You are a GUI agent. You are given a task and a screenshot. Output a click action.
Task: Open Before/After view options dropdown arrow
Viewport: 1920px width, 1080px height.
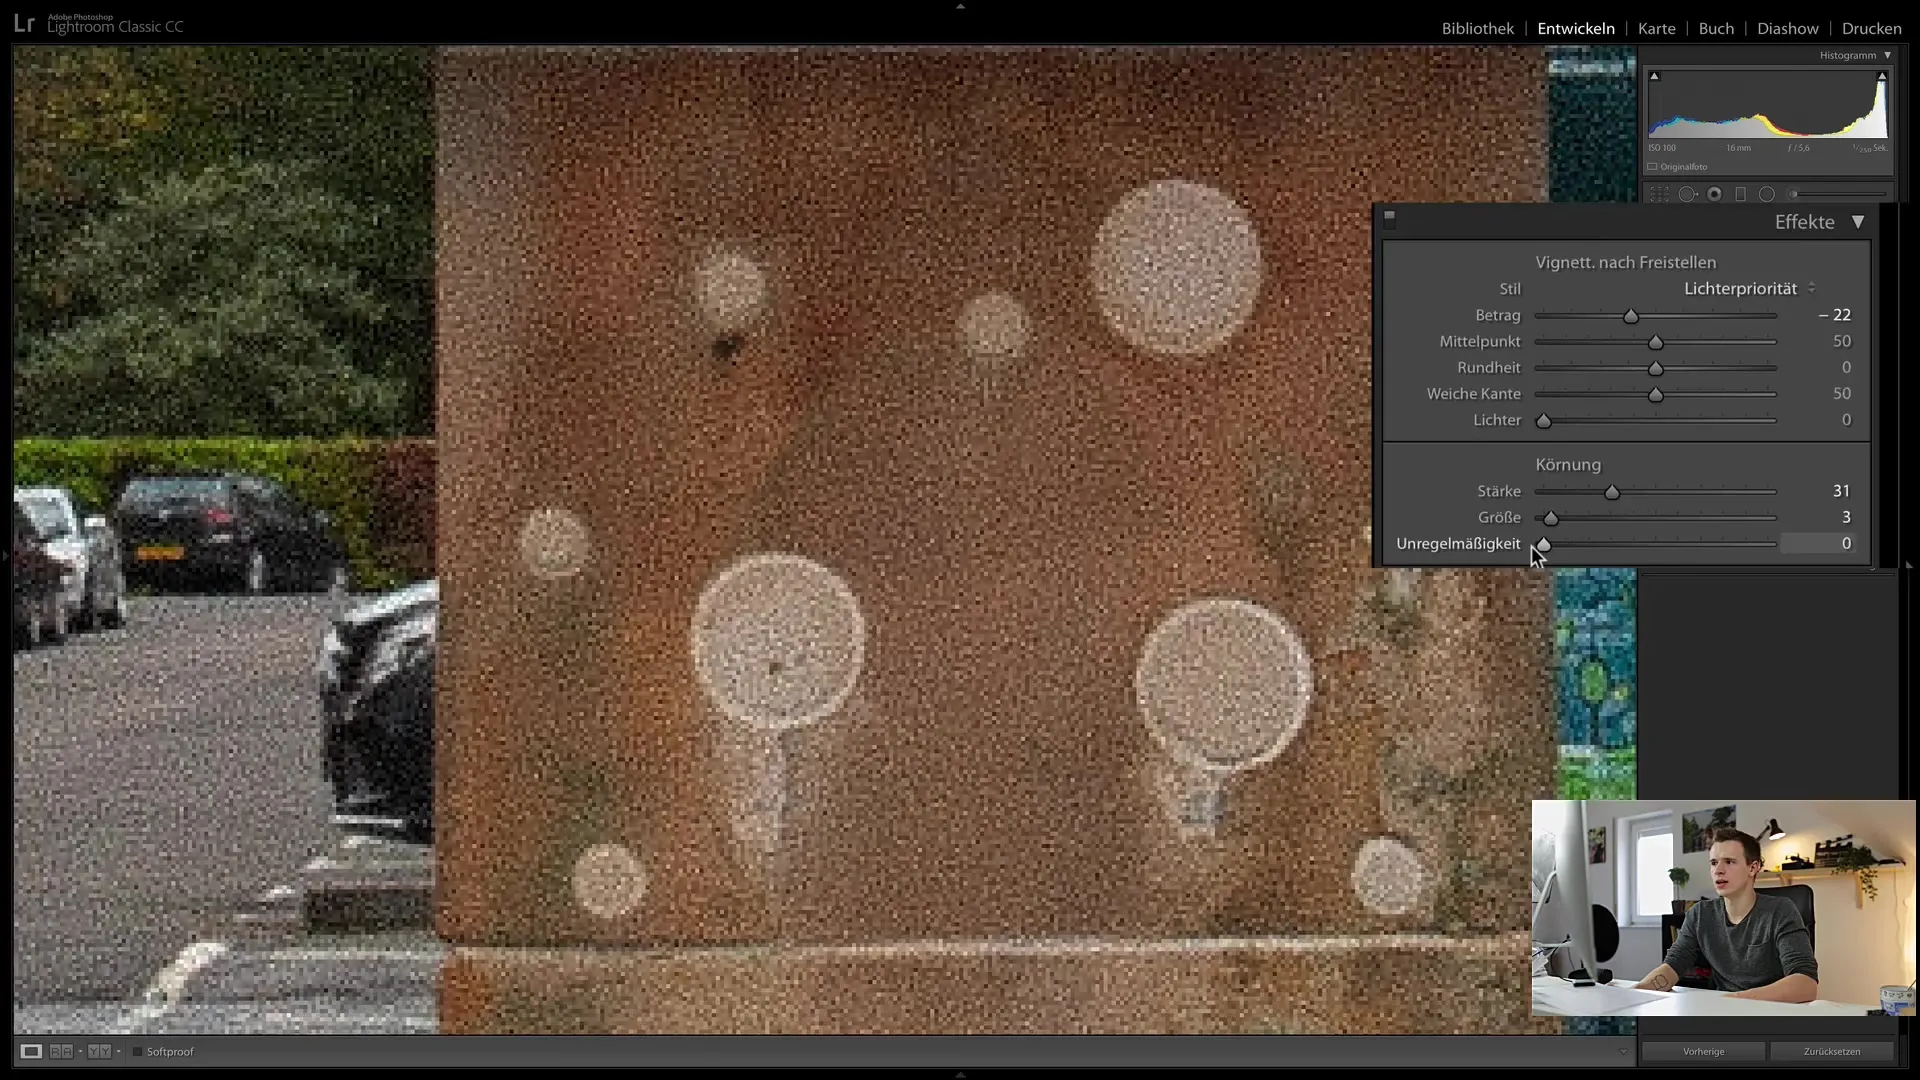[118, 1051]
